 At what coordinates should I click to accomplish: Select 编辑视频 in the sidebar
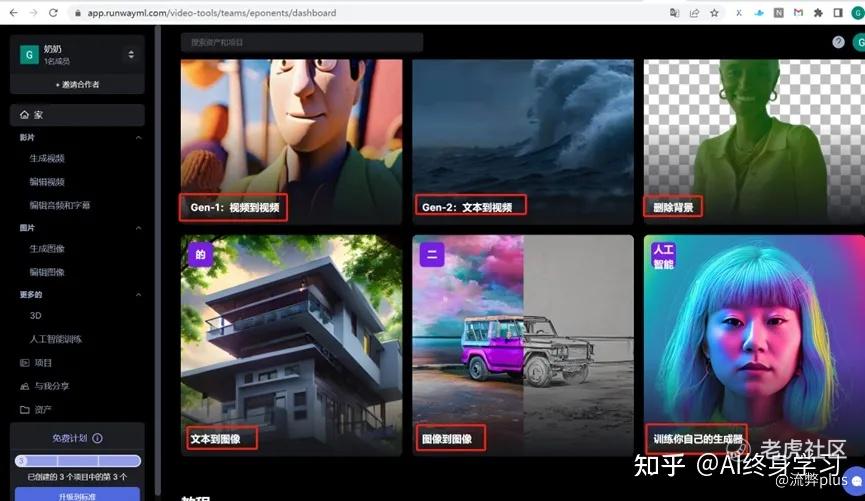(x=47, y=182)
